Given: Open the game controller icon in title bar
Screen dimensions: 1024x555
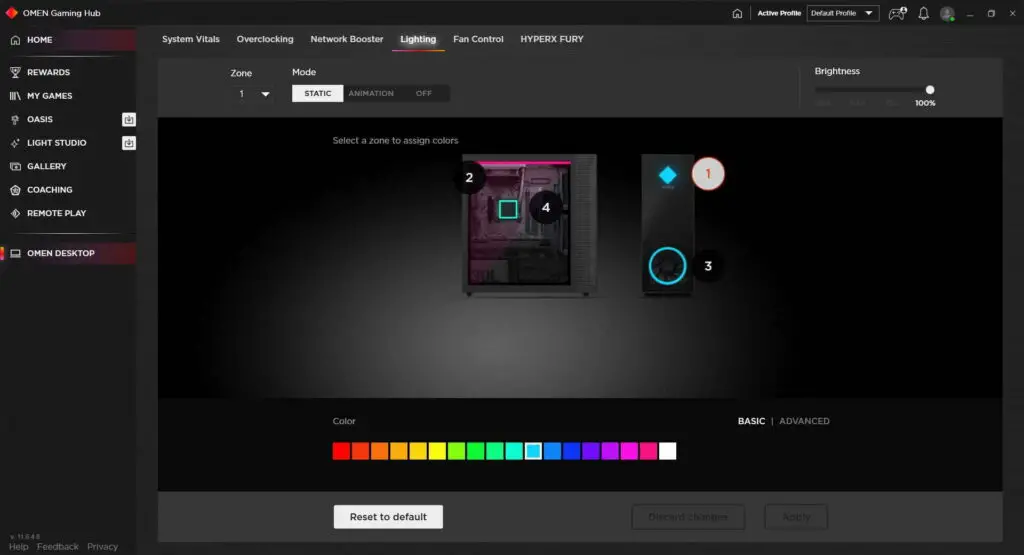Looking at the screenshot, I should click(x=897, y=13).
